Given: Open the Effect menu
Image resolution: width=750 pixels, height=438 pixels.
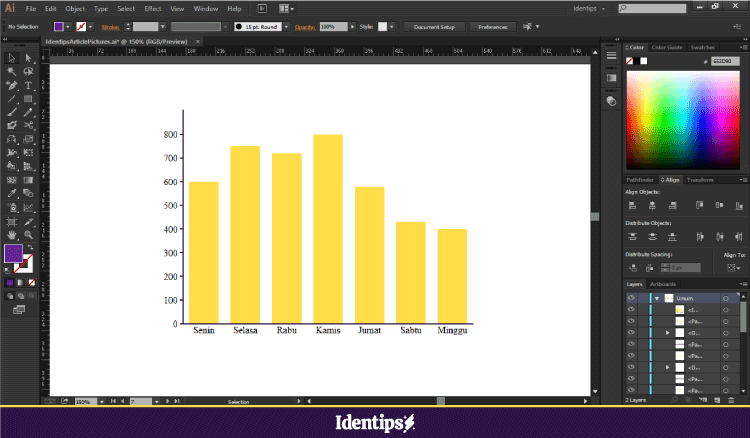Looking at the screenshot, I should click(152, 8).
